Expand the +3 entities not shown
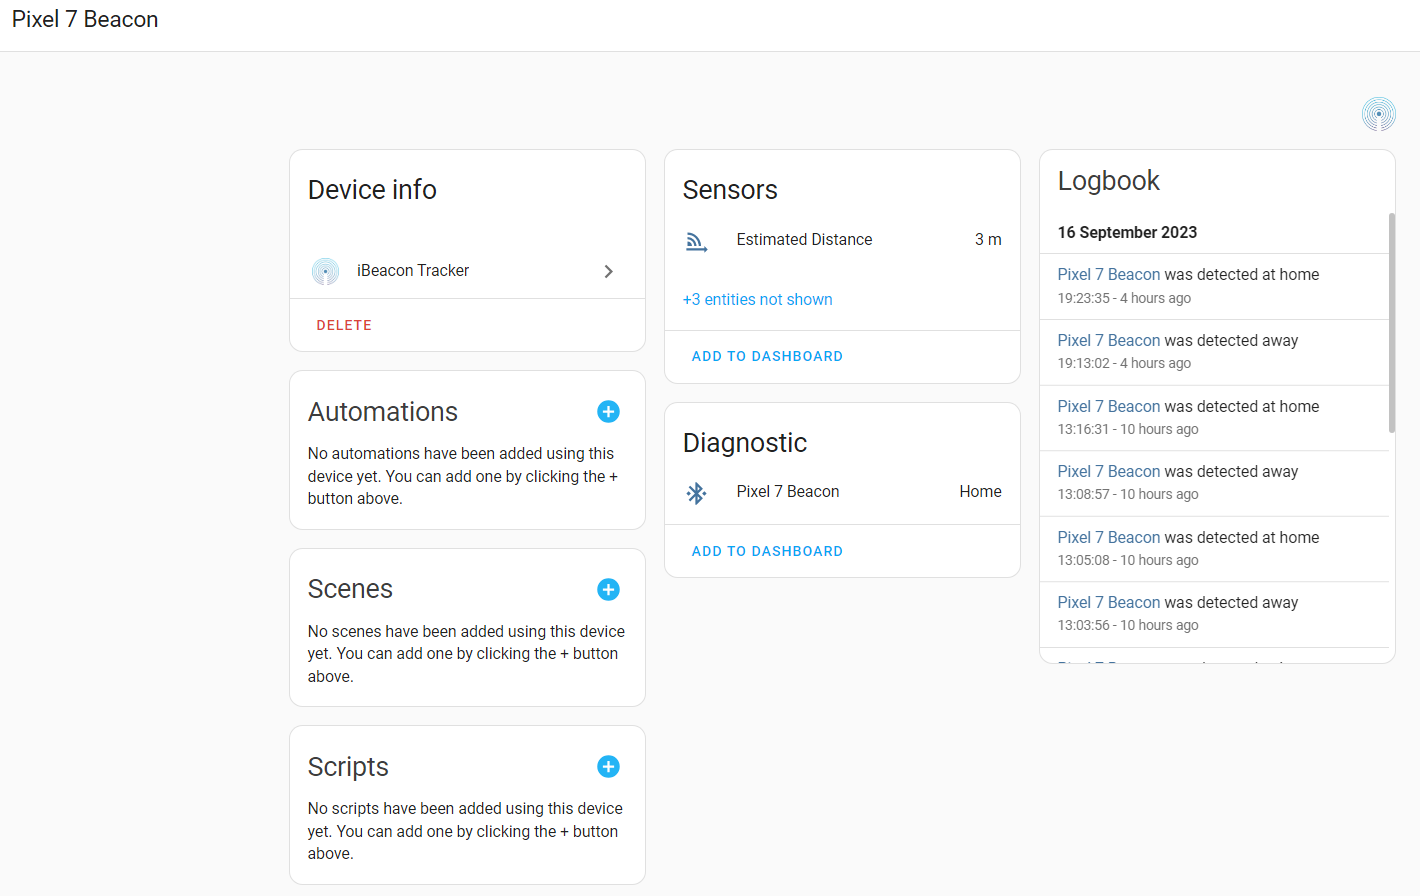1420x896 pixels. click(x=757, y=300)
